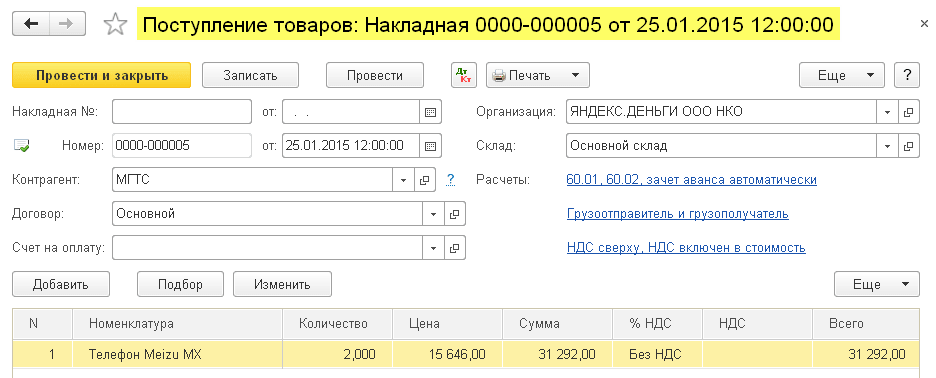Expand the Контрагент dropdown list
The image size is (936, 378).
tap(403, 180)
